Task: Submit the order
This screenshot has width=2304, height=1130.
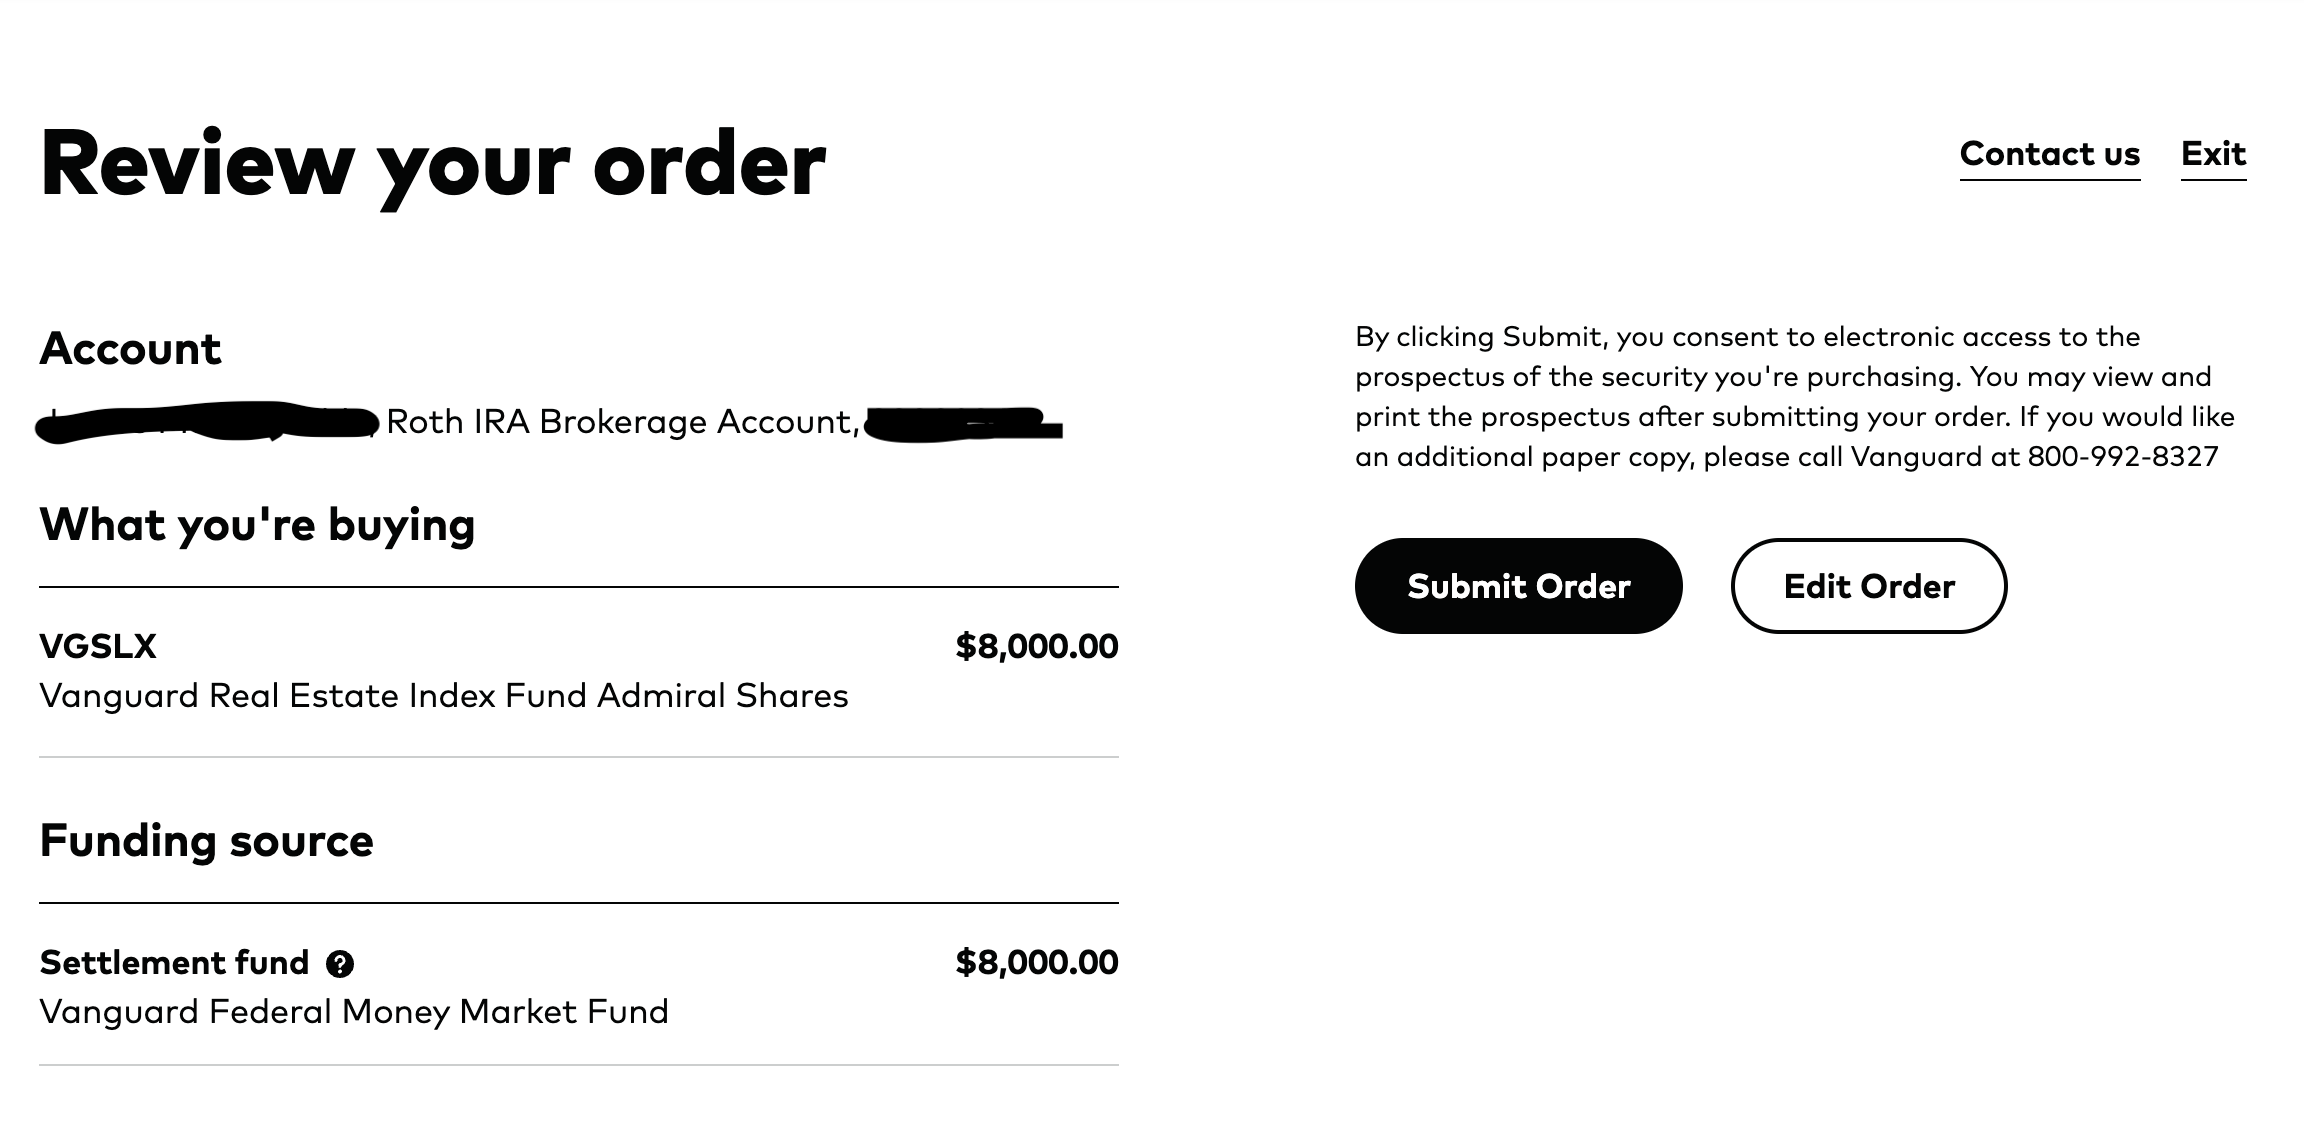Action: [x=1518, y=586]
